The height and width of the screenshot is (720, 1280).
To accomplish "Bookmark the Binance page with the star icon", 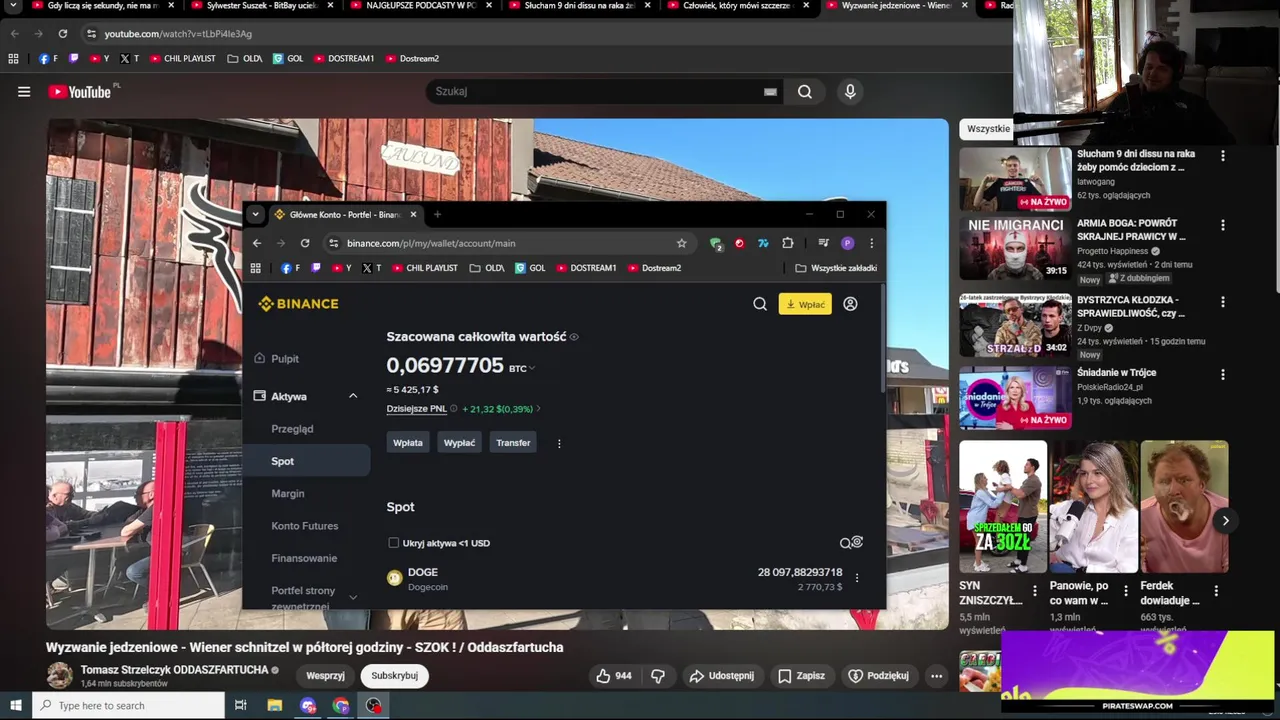I will 682,243.
